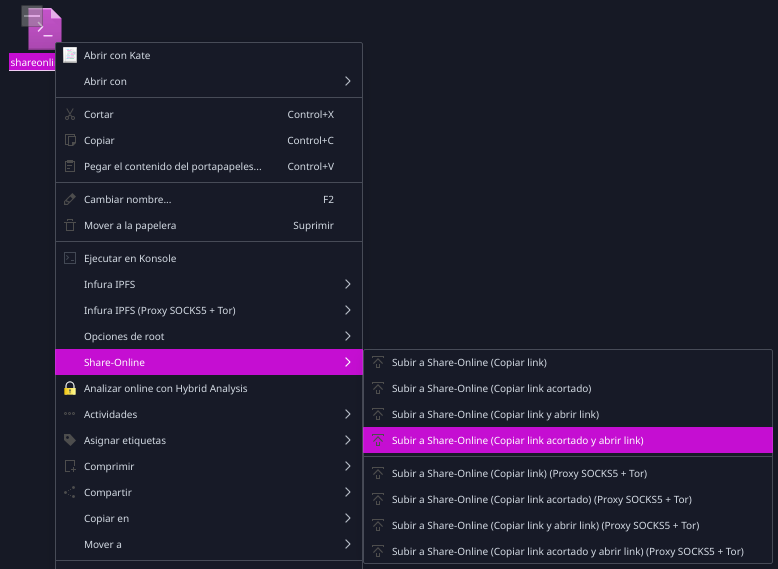The width and height of the screenshot is (778, 569).
Task: Click the scissors icon for Cortar
Action: pyautogui.click(x=70, y=115)
